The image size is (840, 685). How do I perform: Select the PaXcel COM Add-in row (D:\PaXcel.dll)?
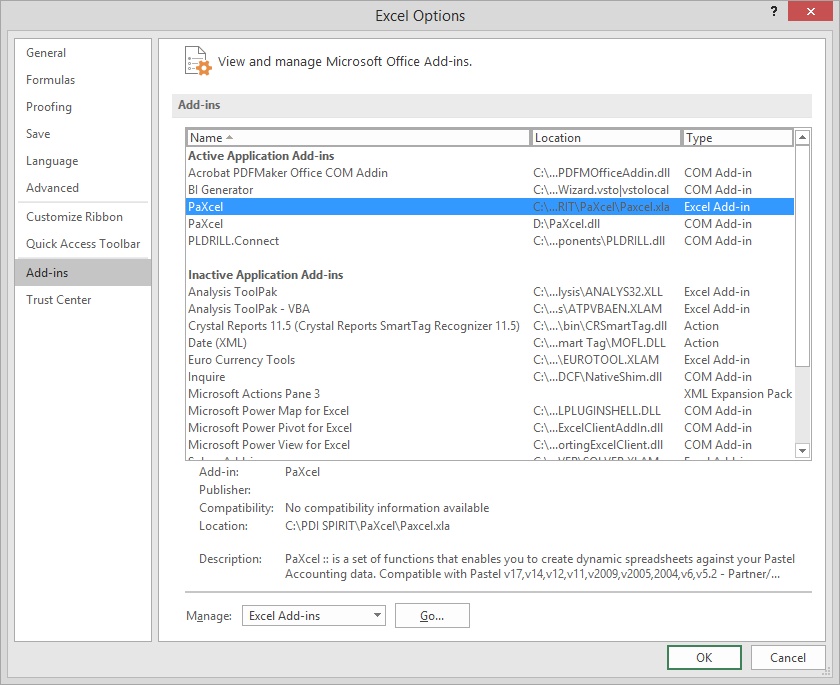pyautogui.click(x=490, y=224)
